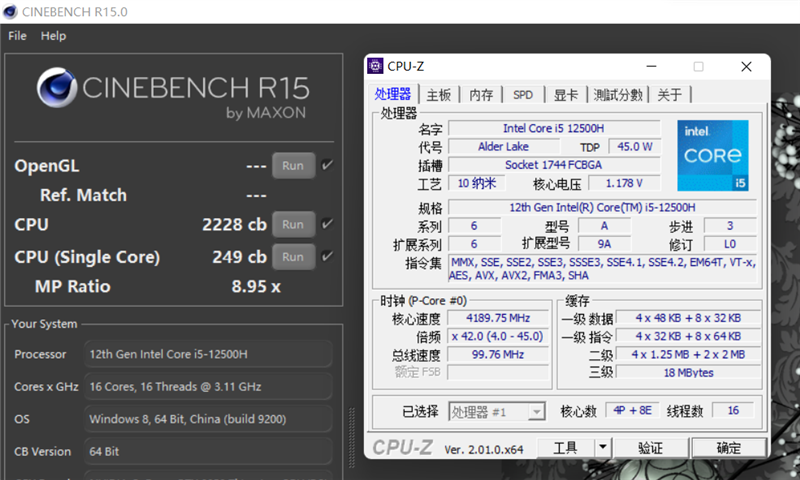Switch to the 内存 tab in CPU-Z
Image resolution: width=800 pixels, height=480 pixels.
point(481,95)
